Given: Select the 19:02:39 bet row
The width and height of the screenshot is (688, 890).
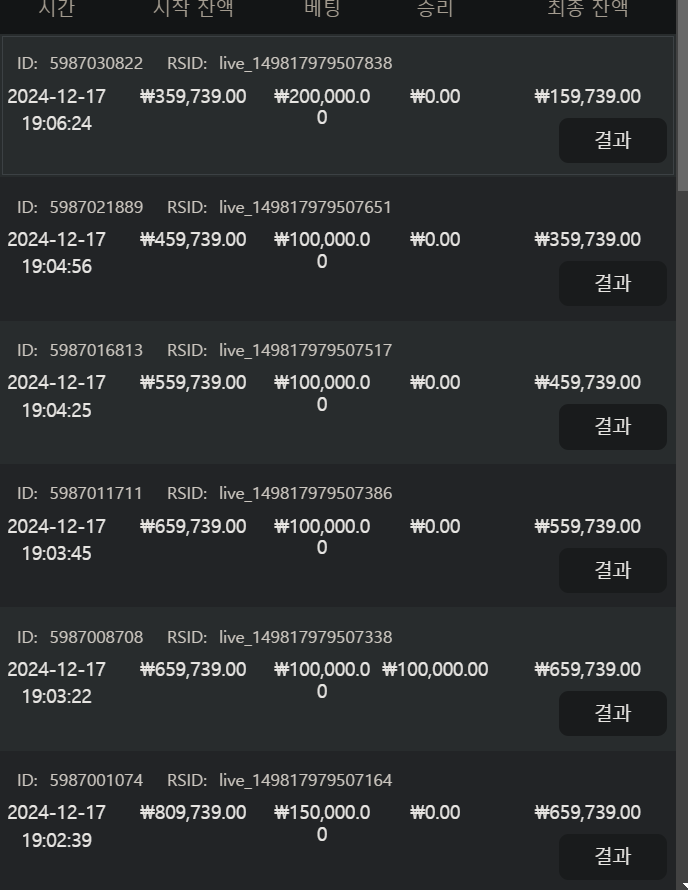Looking at the screenshot, I should tap(338, 821).
